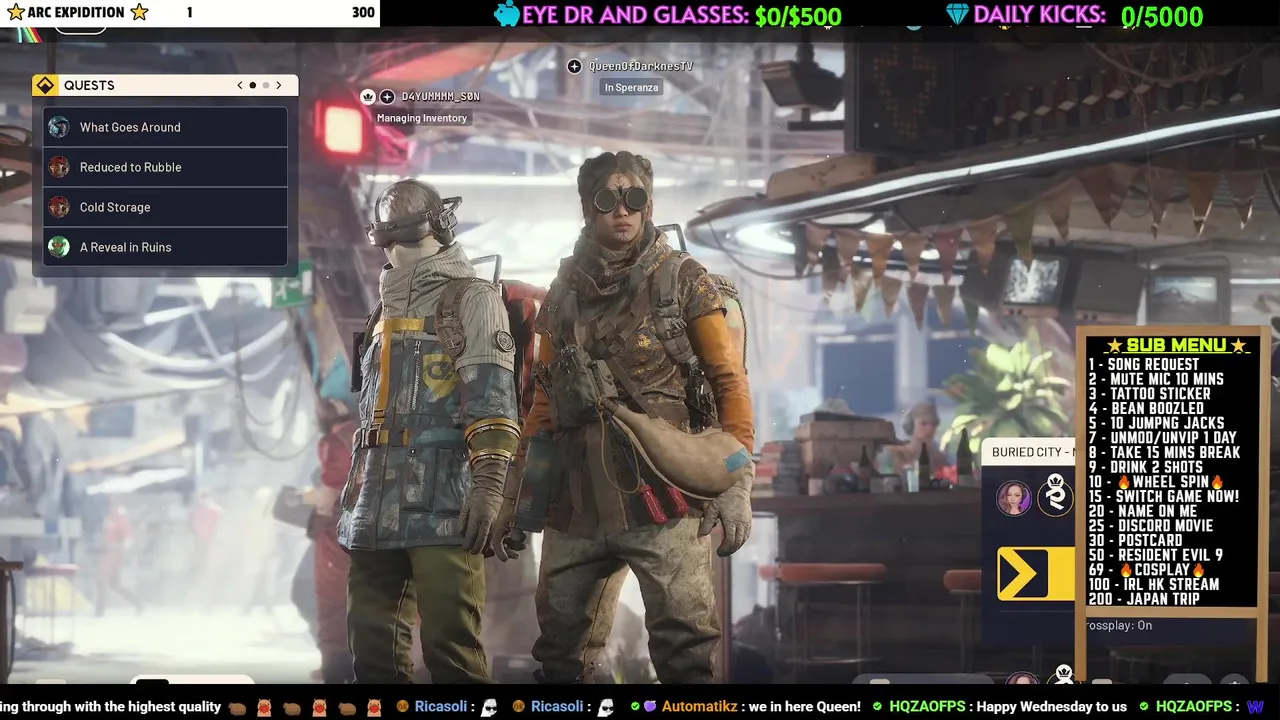Click 15 - SWITCH GAME NOW! entry
The image size is (1280, 720).
(1164, 496)
